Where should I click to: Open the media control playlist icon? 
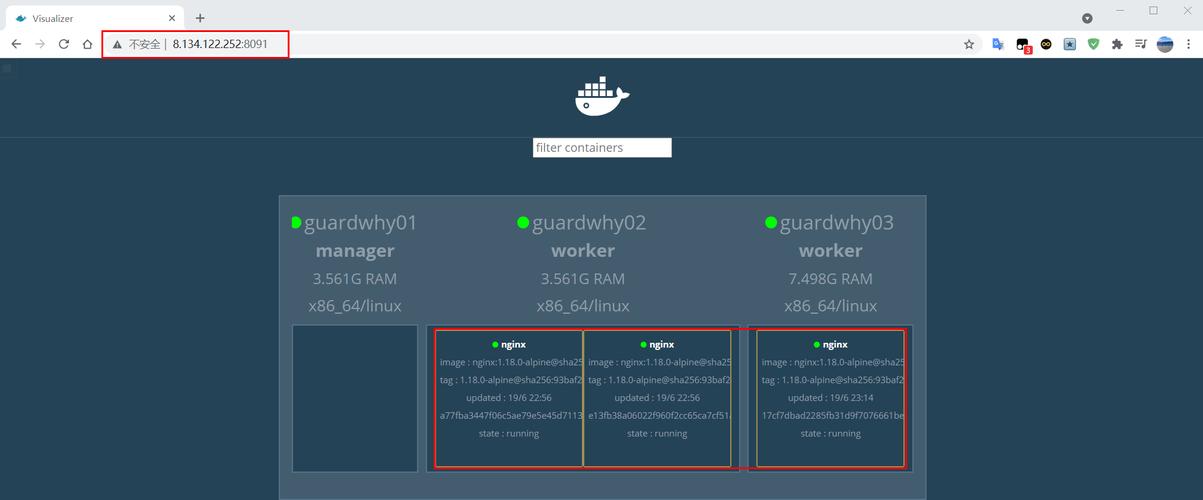[x=1141, y=44]
